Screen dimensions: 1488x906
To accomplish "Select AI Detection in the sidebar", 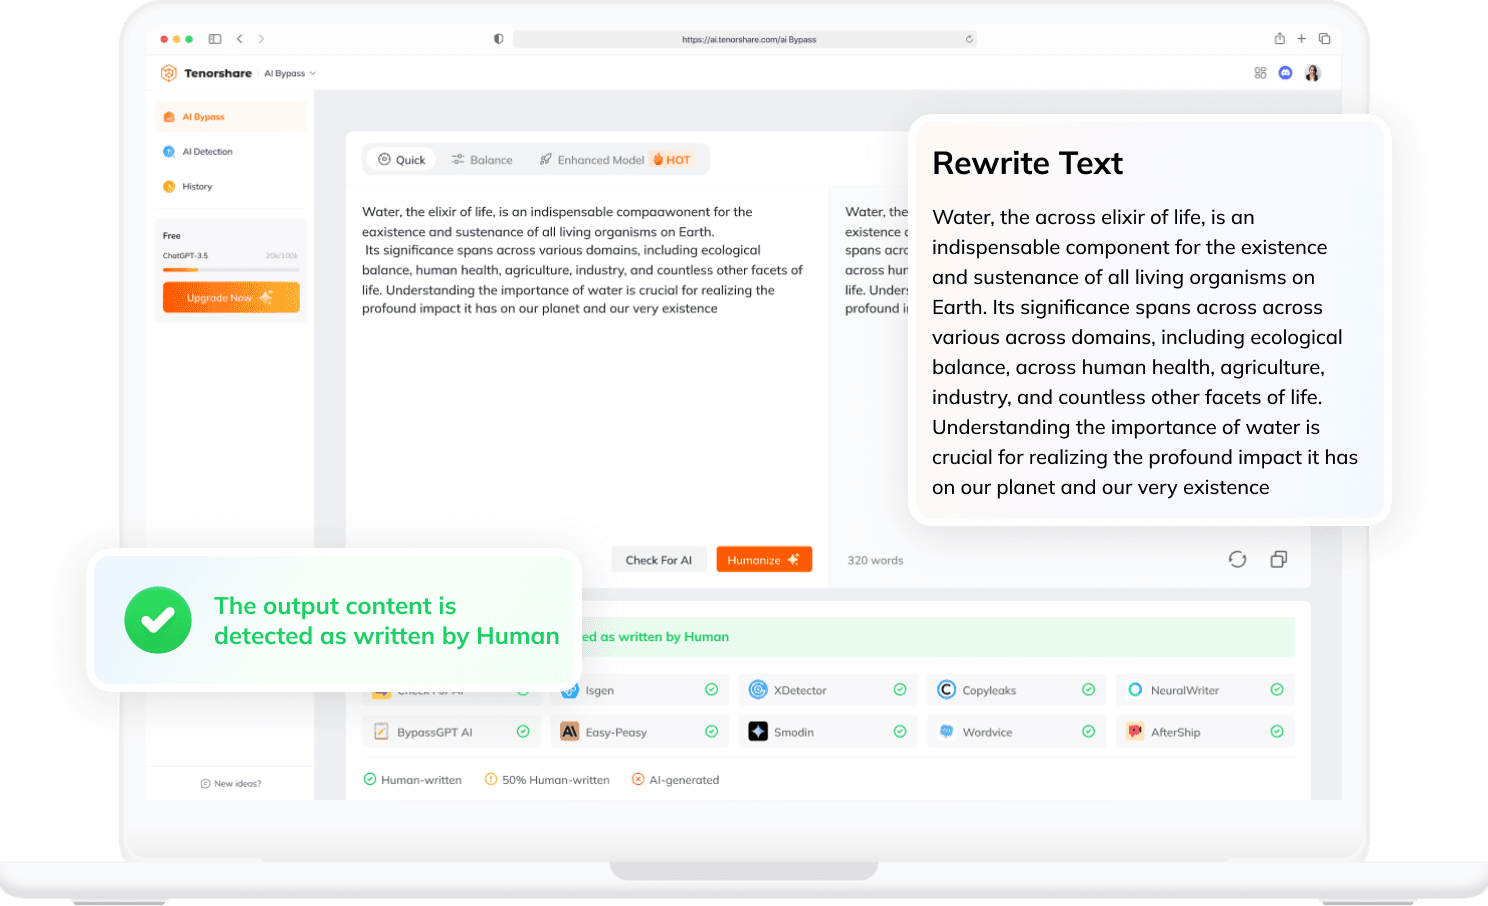I will (x=231, y=152).
